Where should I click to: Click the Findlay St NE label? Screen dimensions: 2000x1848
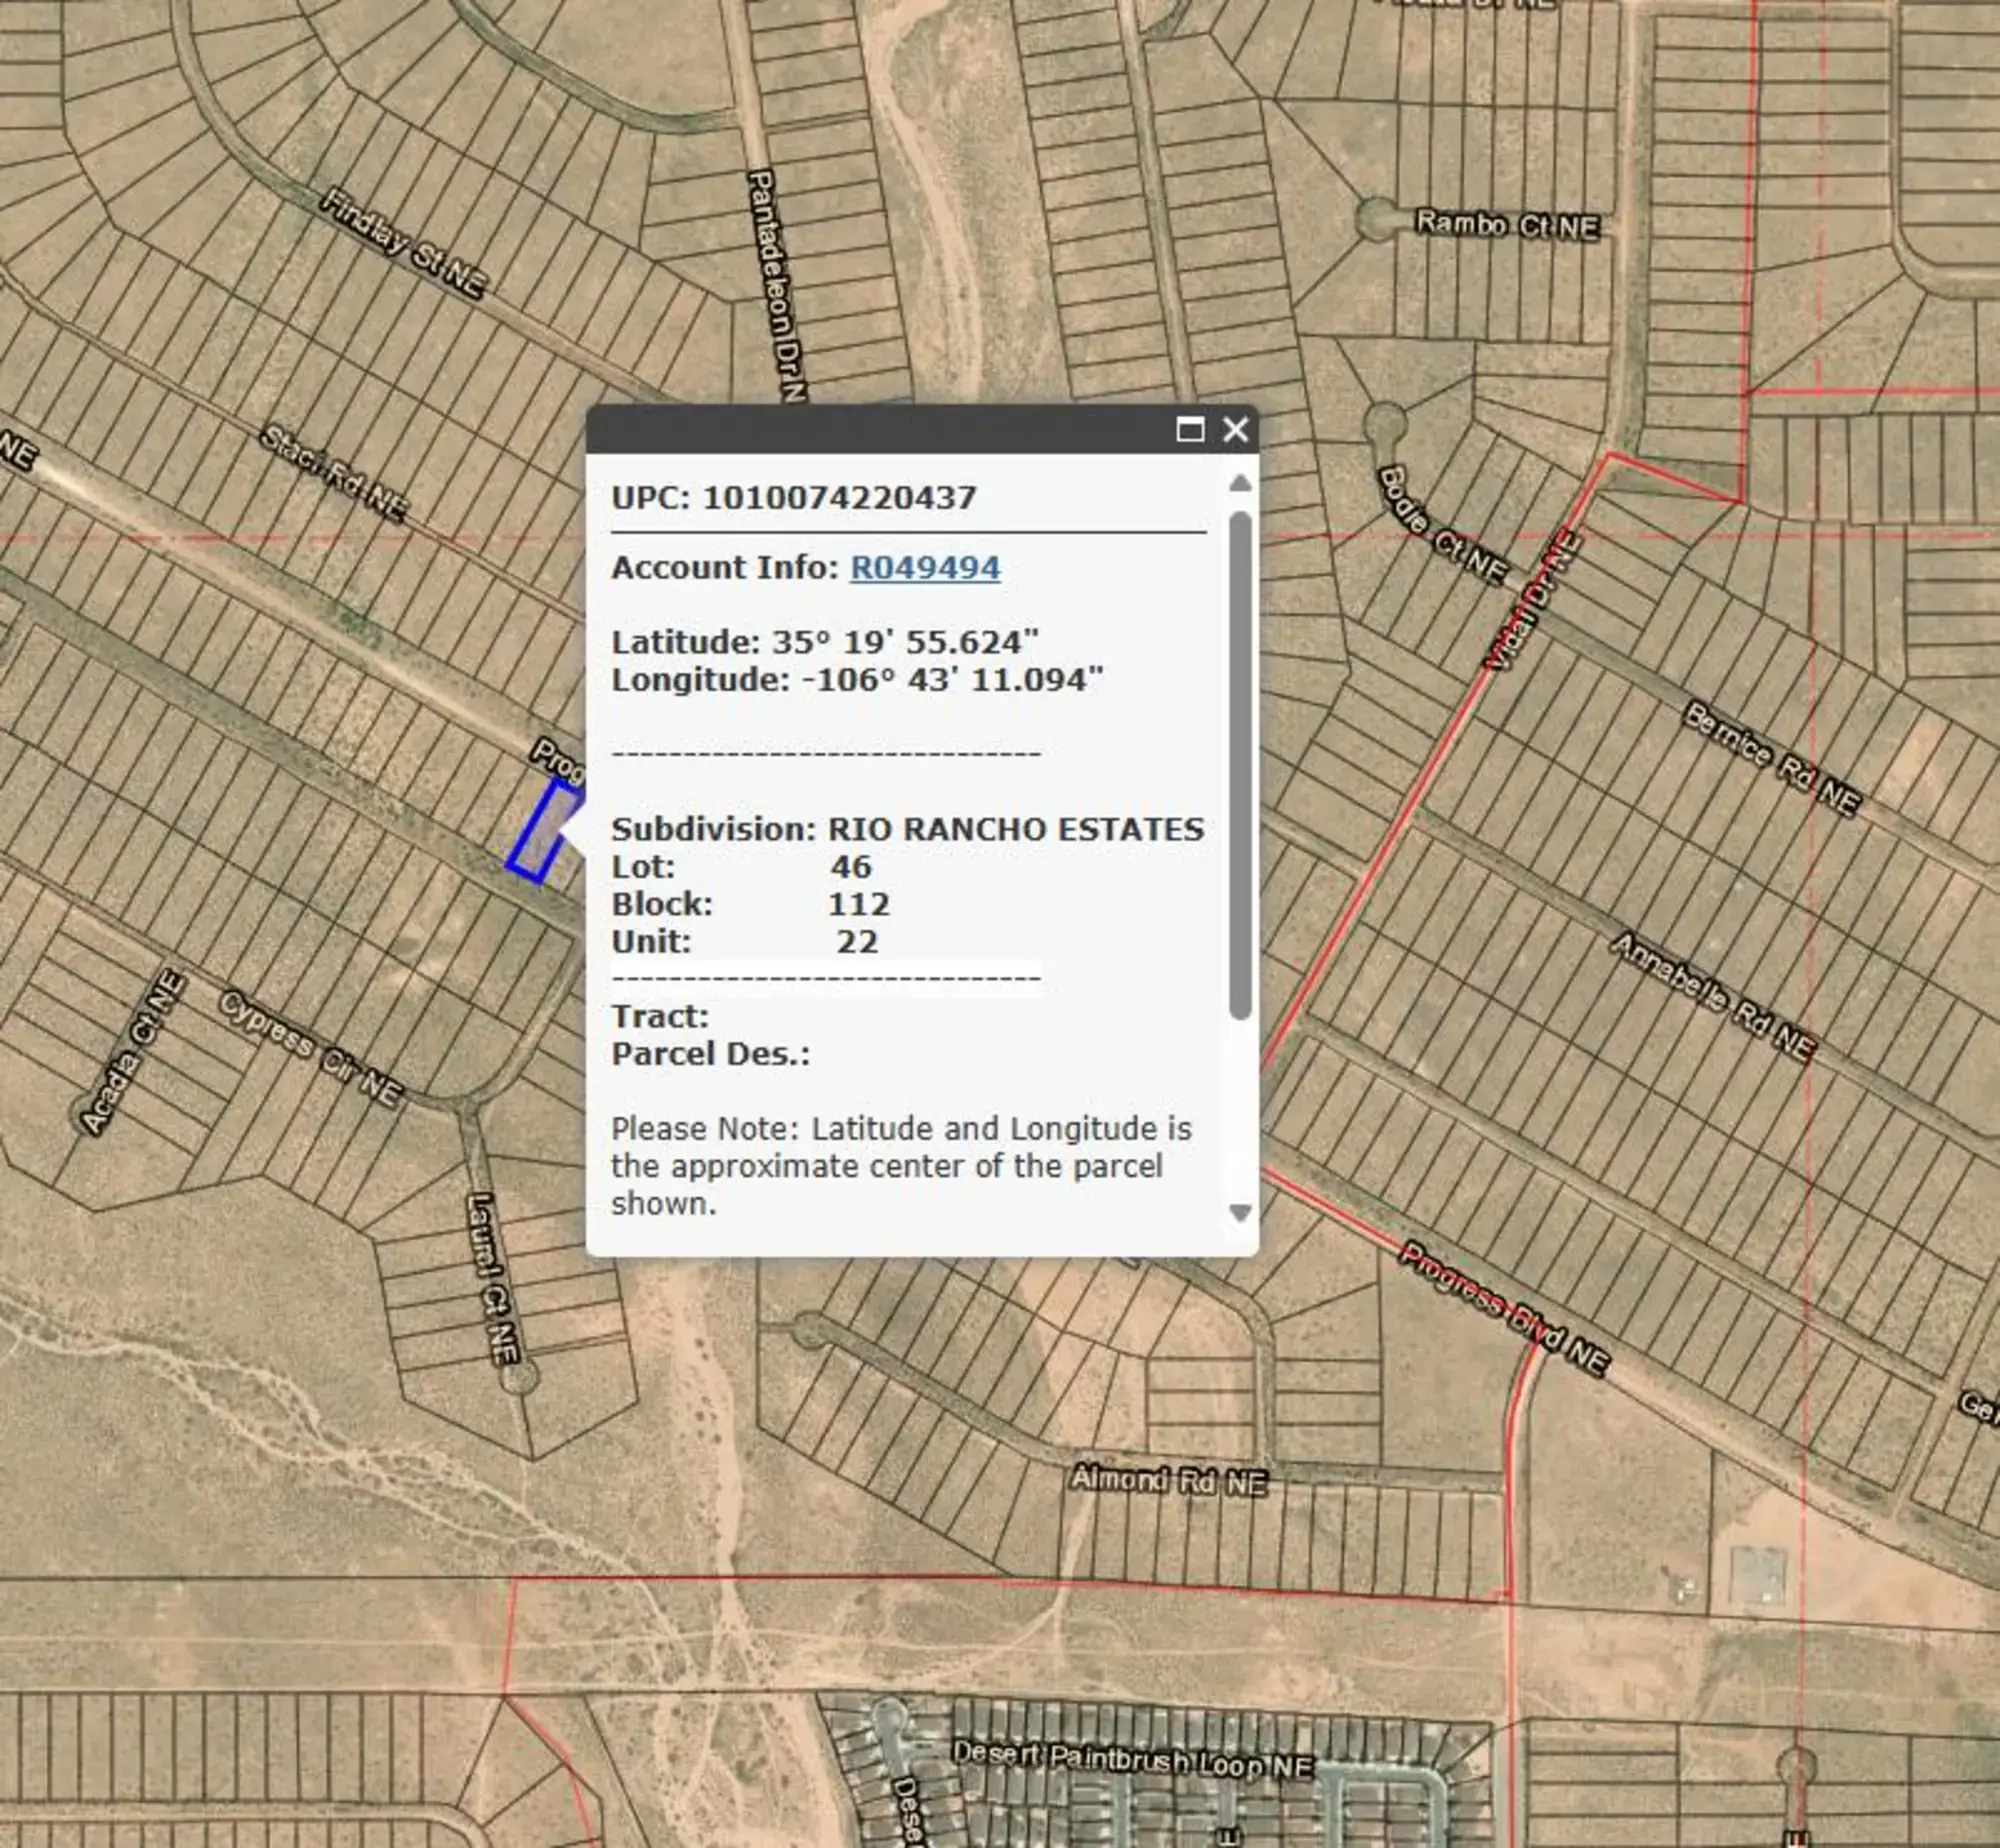tap(403, 243)
